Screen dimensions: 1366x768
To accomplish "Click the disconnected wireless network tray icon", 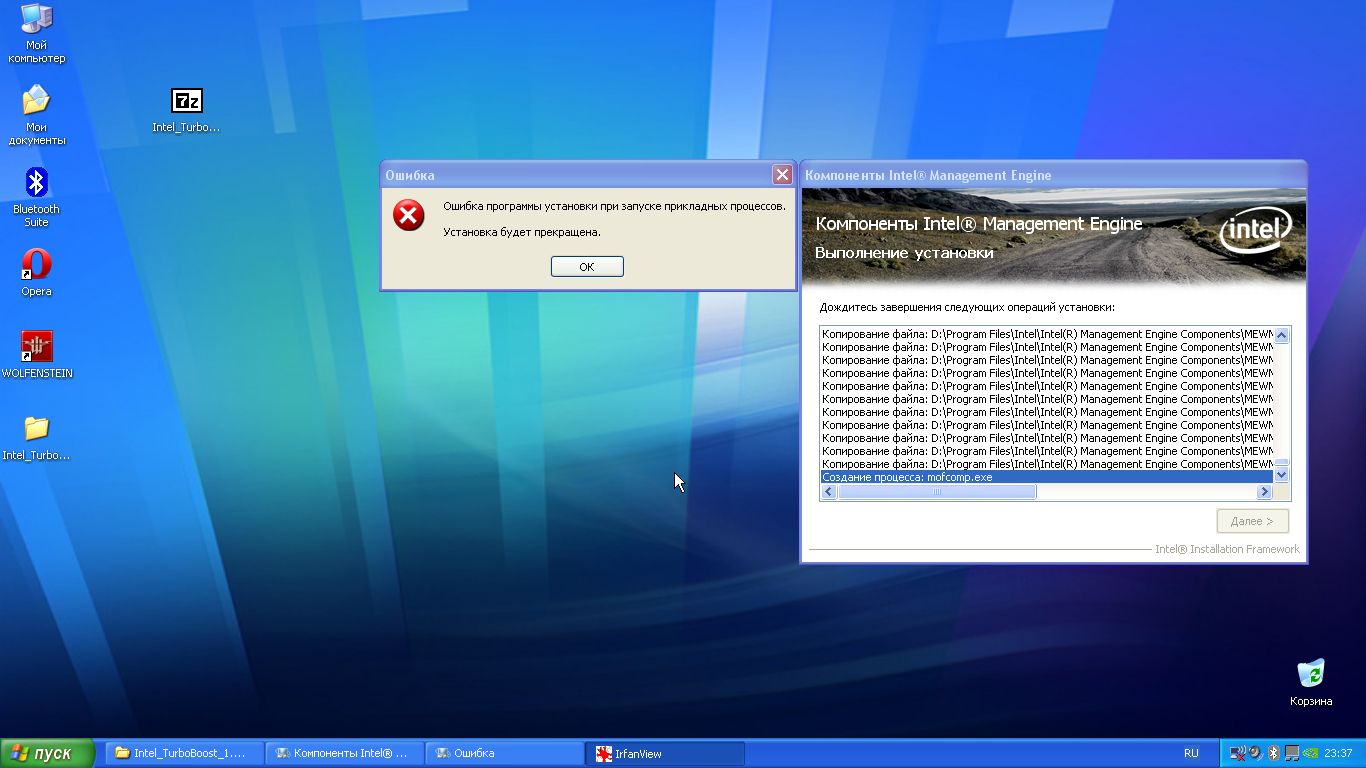I will [x=1237, y=753].
